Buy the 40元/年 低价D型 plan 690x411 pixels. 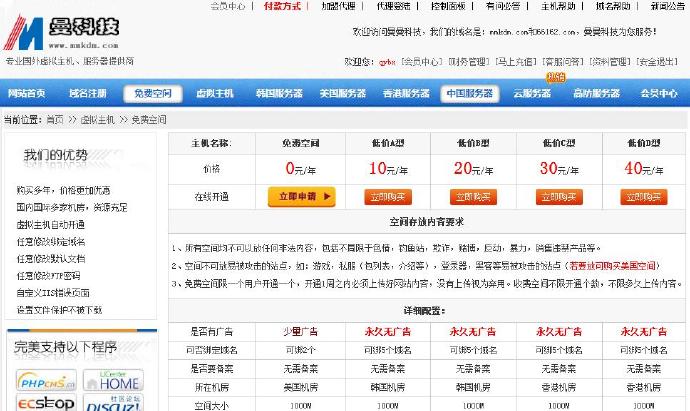(x=642, y=197)
